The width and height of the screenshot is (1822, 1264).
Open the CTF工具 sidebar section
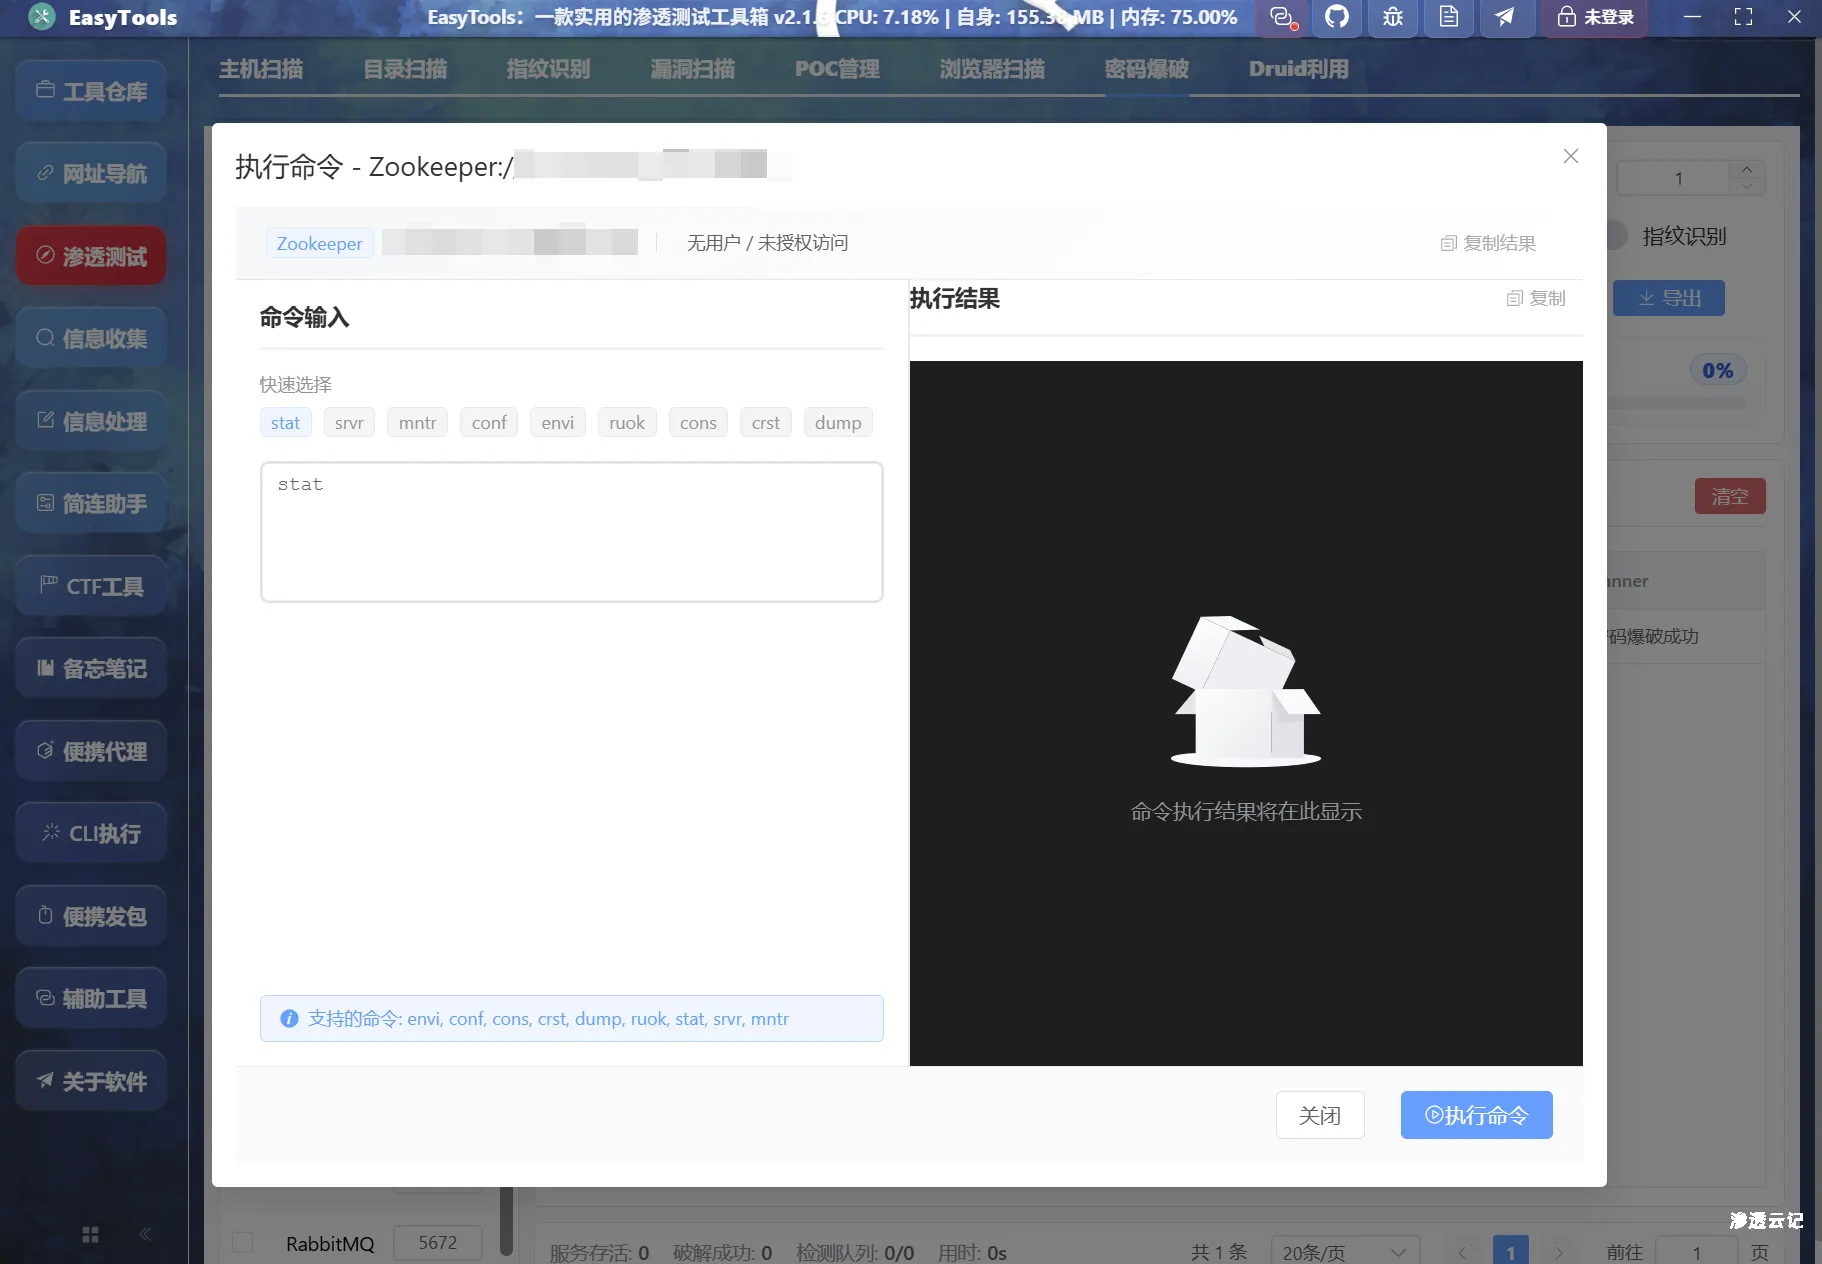[90, 586]
